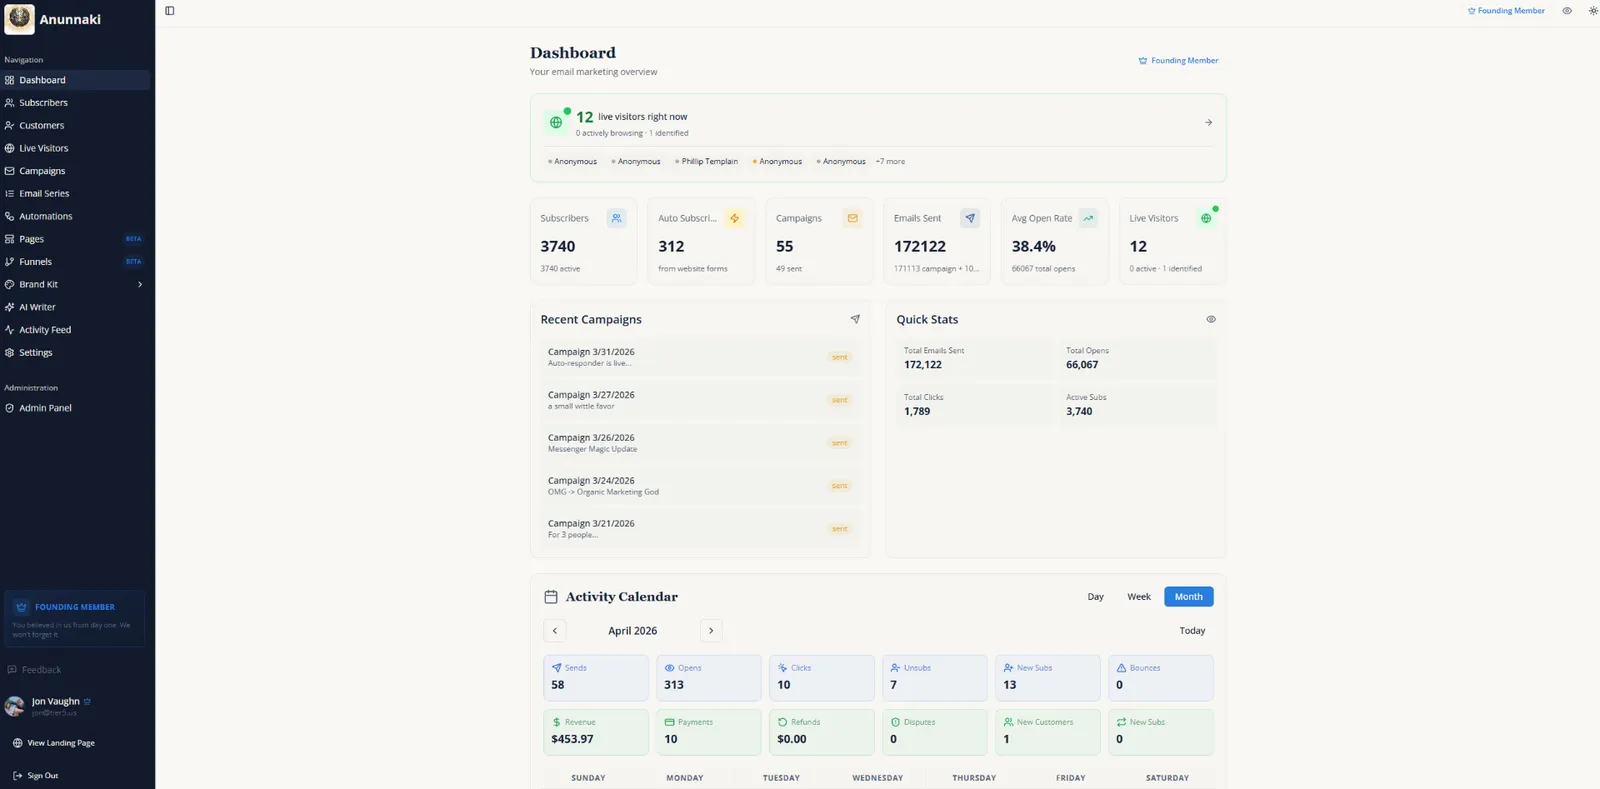
Task: Toggle the light/dark theme sun icon
Action: (x=1593, y=11)
